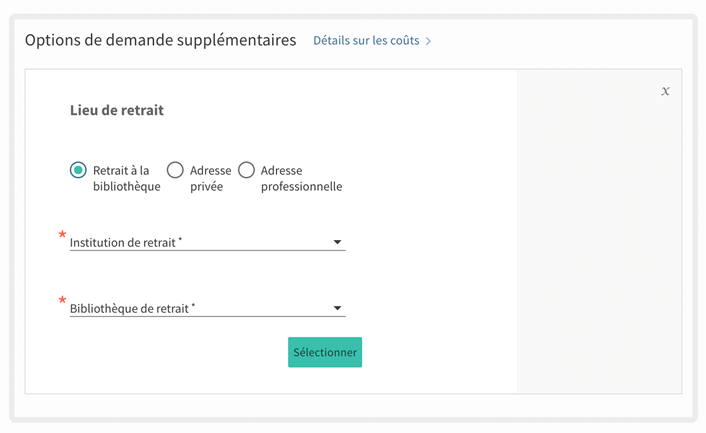Click the chevron after Détails sur les coûts
The image size is (706, 433).
429,42
